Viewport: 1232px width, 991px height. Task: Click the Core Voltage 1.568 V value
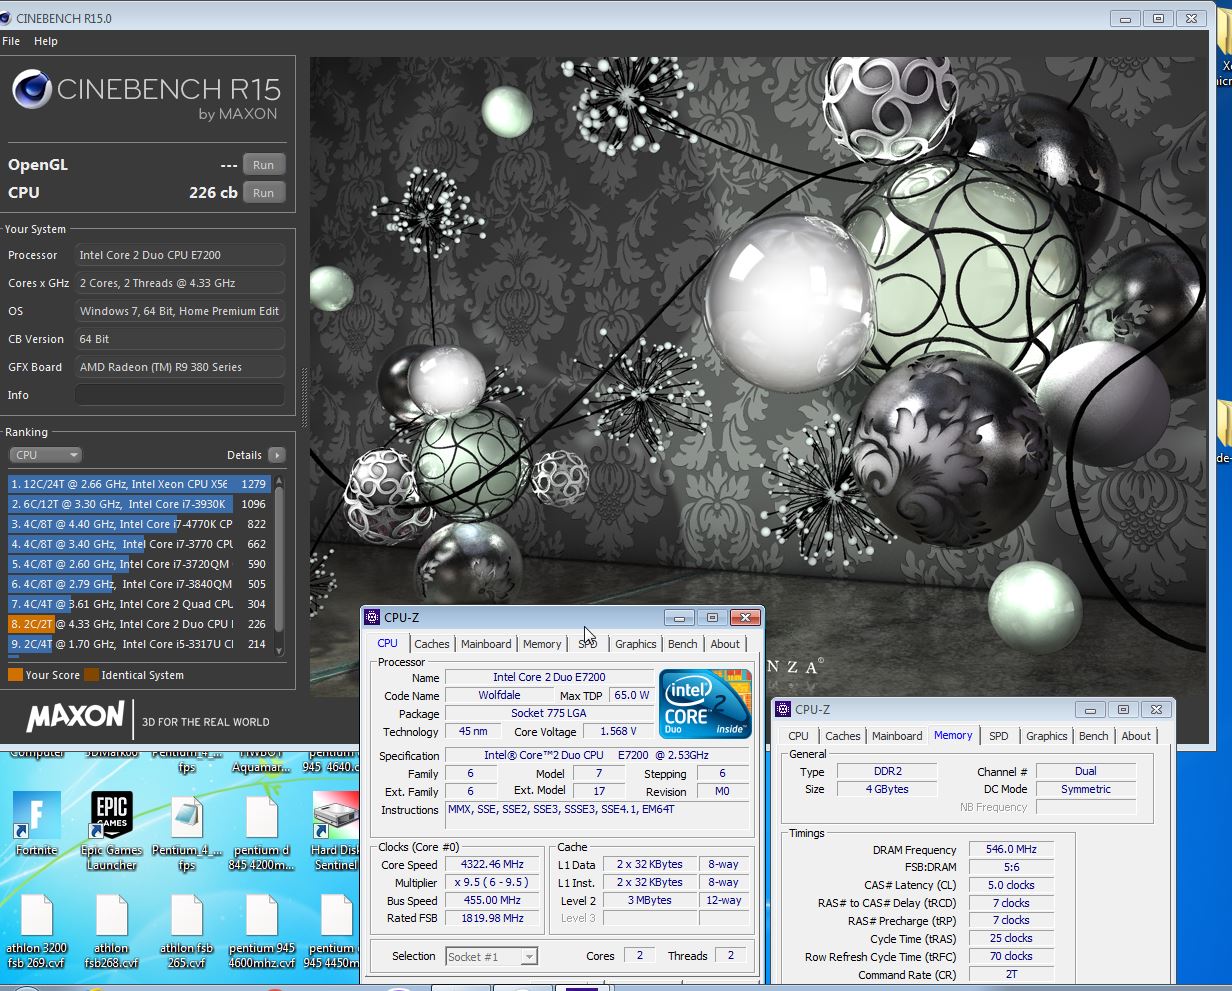pos(618,731)
